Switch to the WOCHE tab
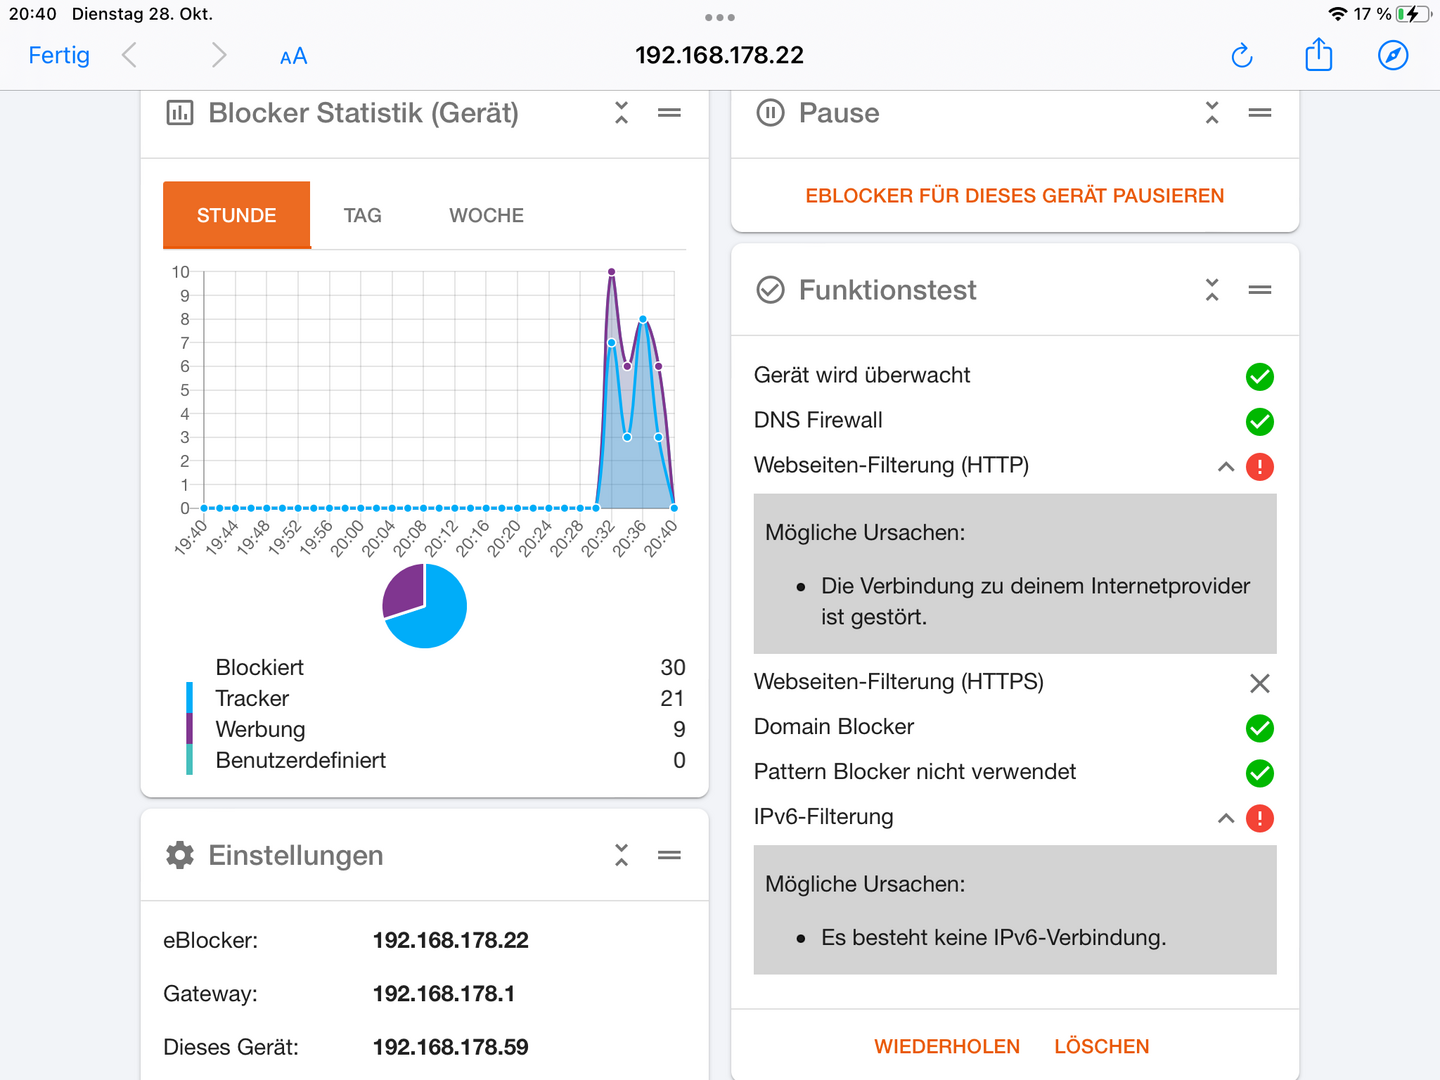The image size is (1440, 1080). click(486, 215)
